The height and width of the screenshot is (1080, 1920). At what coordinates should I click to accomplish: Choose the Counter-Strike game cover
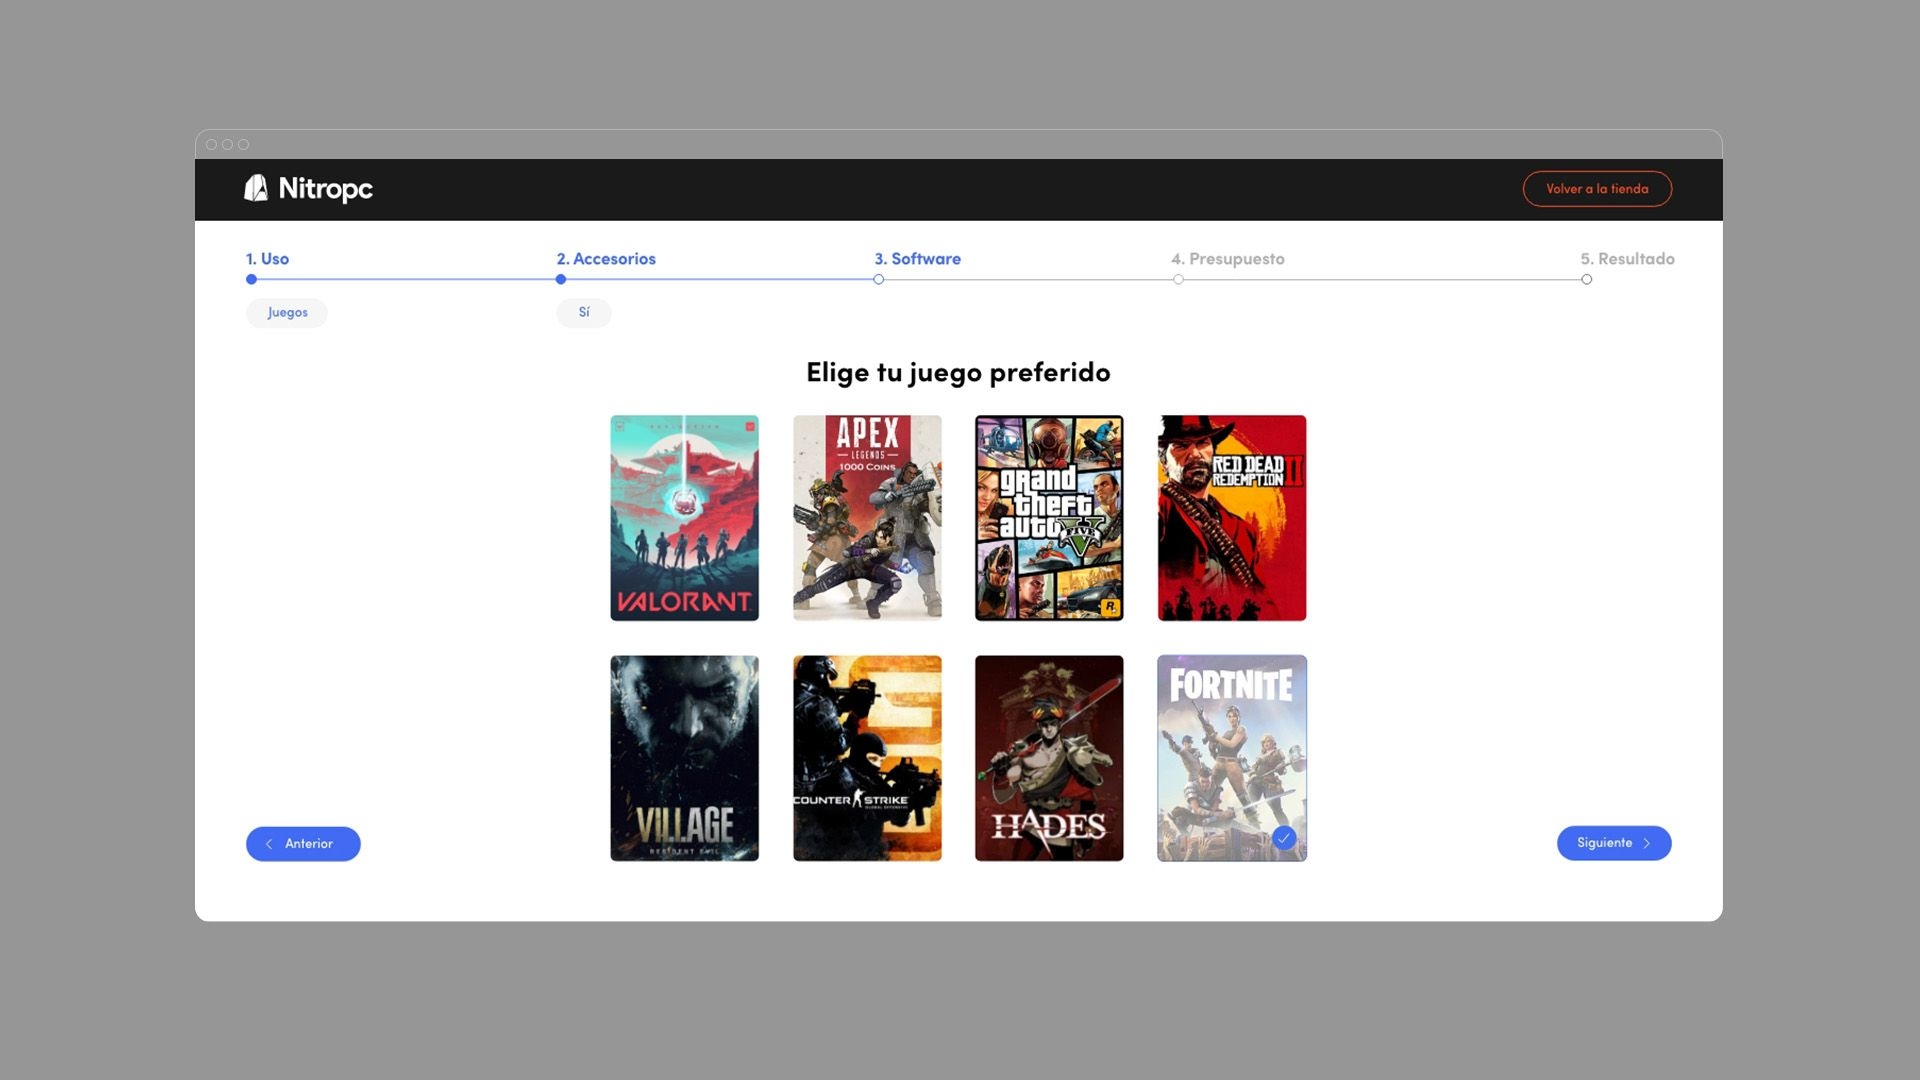[x=867, y=758]
